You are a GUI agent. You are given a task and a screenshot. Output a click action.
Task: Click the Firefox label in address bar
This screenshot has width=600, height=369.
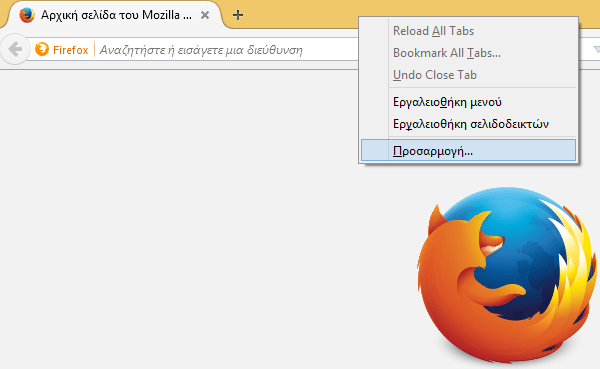click(x=70, y=50)
